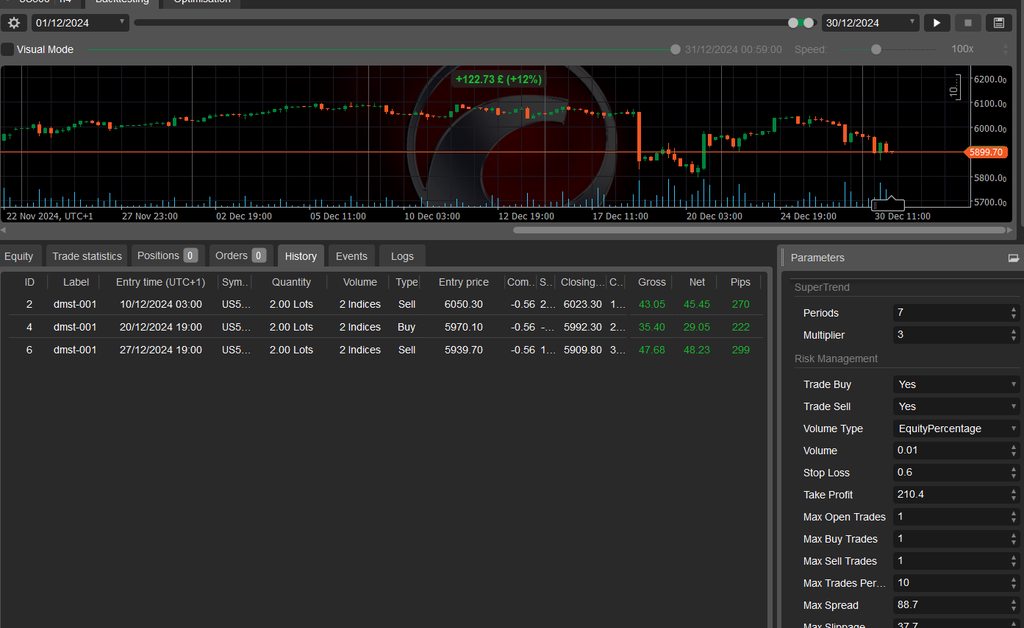Click the Max Trades Per stepper arrows
This screenshot has height=628, width=1024.
pyautogui.click(x=1014, y=583)
